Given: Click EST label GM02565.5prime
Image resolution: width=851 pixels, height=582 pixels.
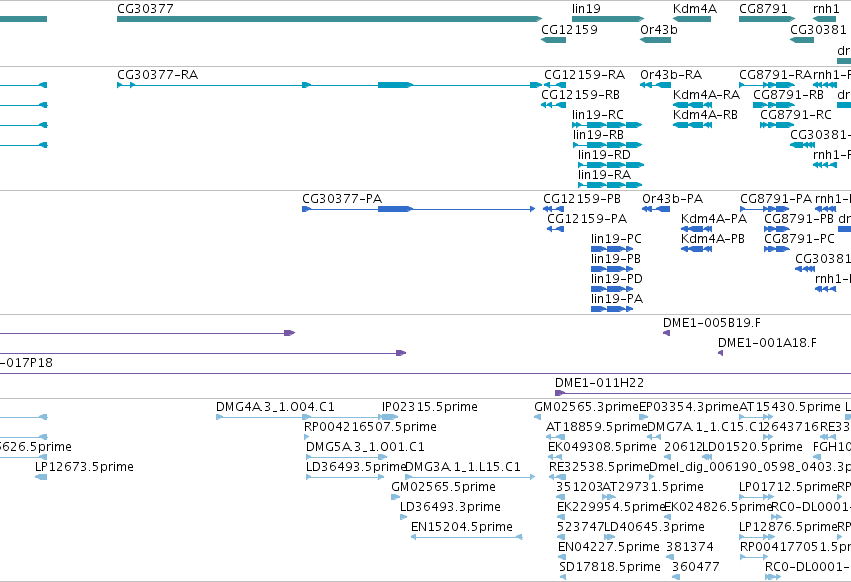Looking at the screenshot, I should point(443,488).
